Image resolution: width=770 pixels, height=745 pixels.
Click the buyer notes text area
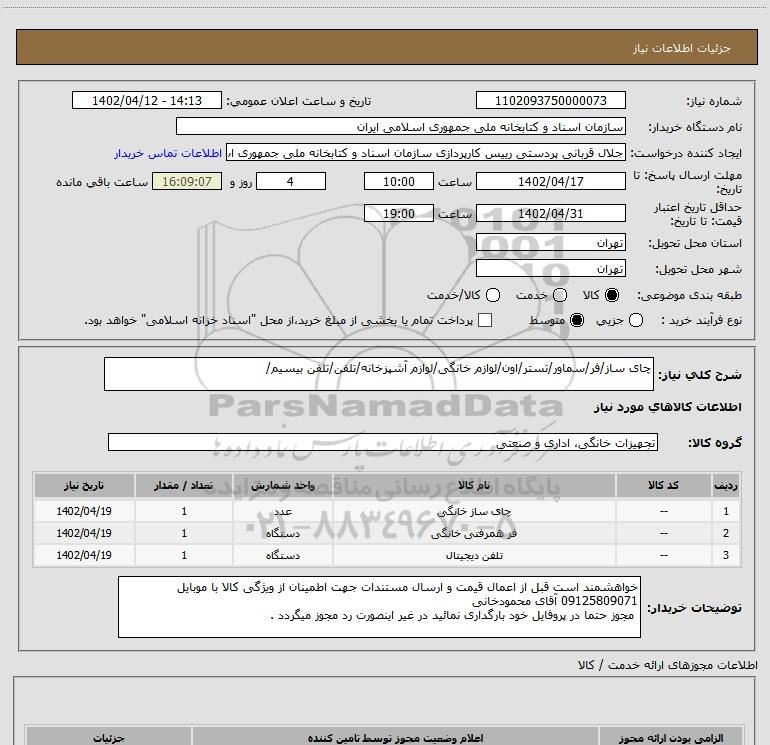click(379, 607)
